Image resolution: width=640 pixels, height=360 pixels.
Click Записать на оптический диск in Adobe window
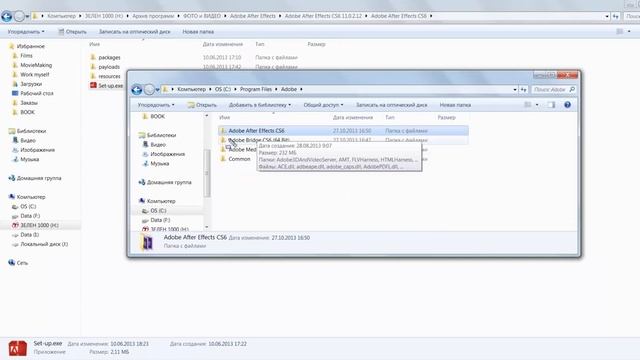tap(391, 105)
